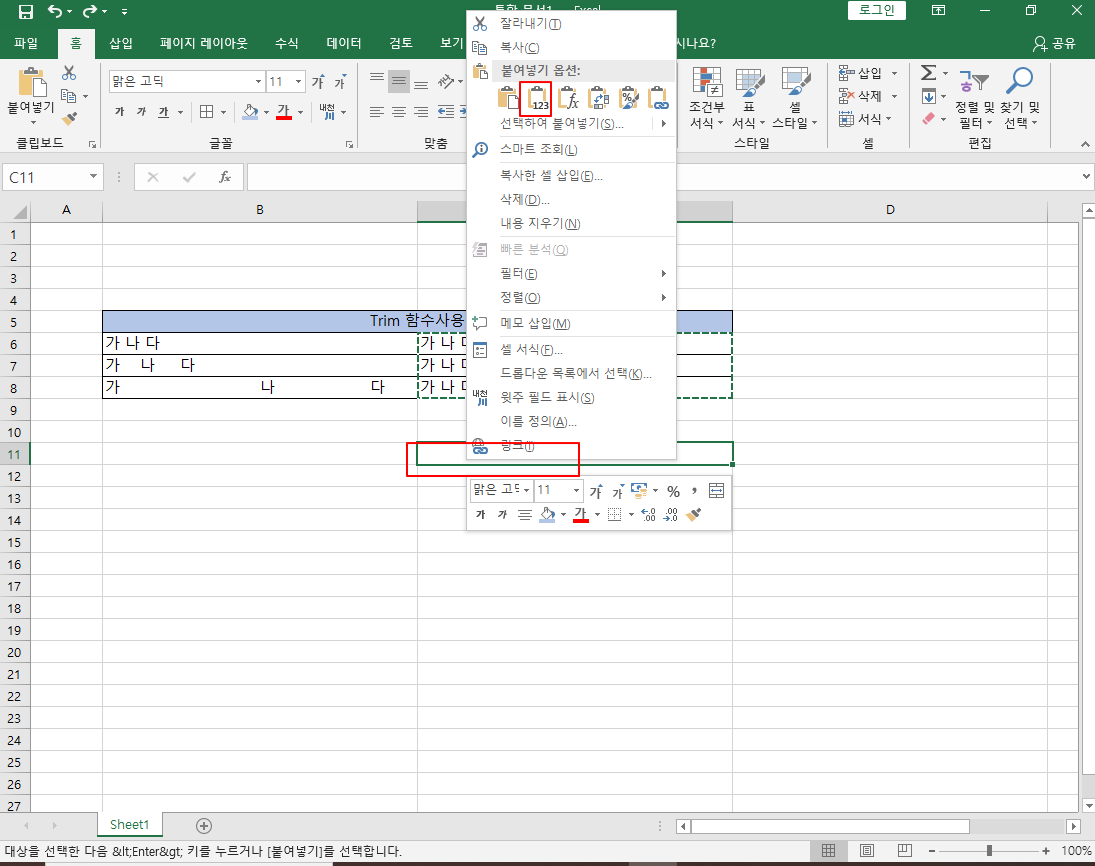Image resolution: width=1095 pixels, height=866 pixels.
Task: Paste formulas using the fx clipboard icon
Action: (x=568, y=98)
